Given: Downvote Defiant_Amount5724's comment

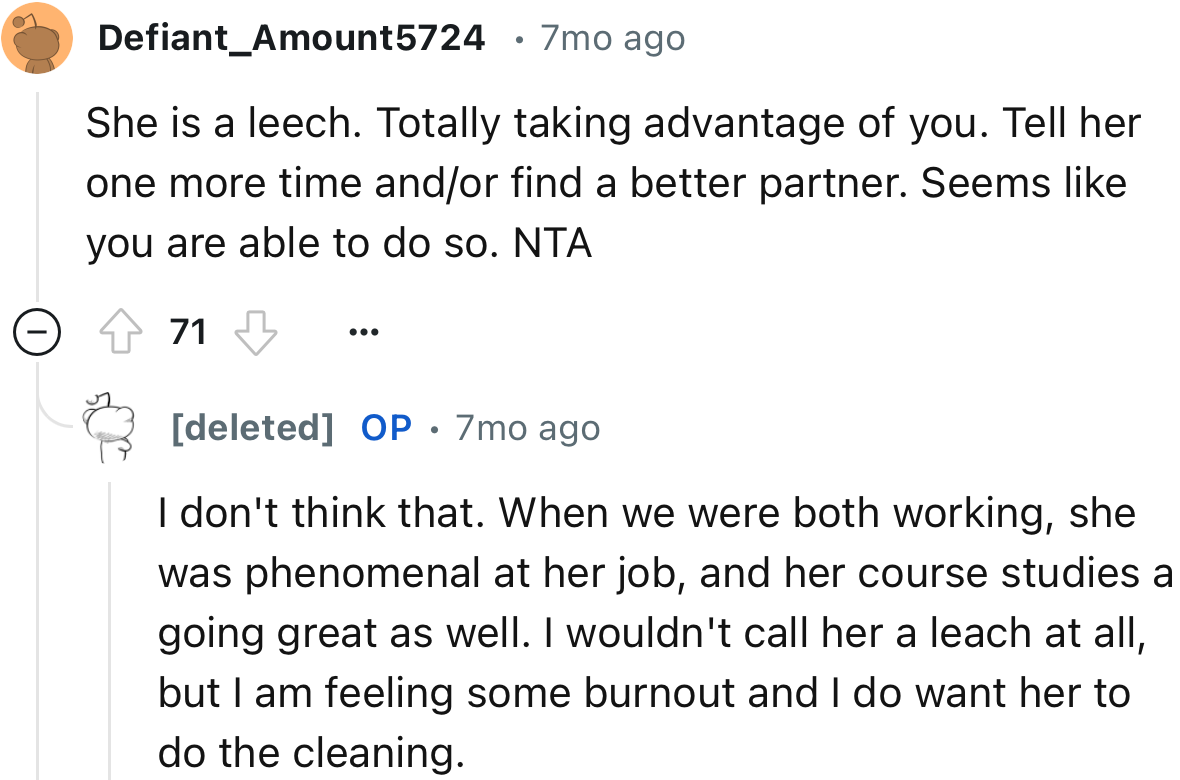Looking at the screenshot, I should coord(256,330).
